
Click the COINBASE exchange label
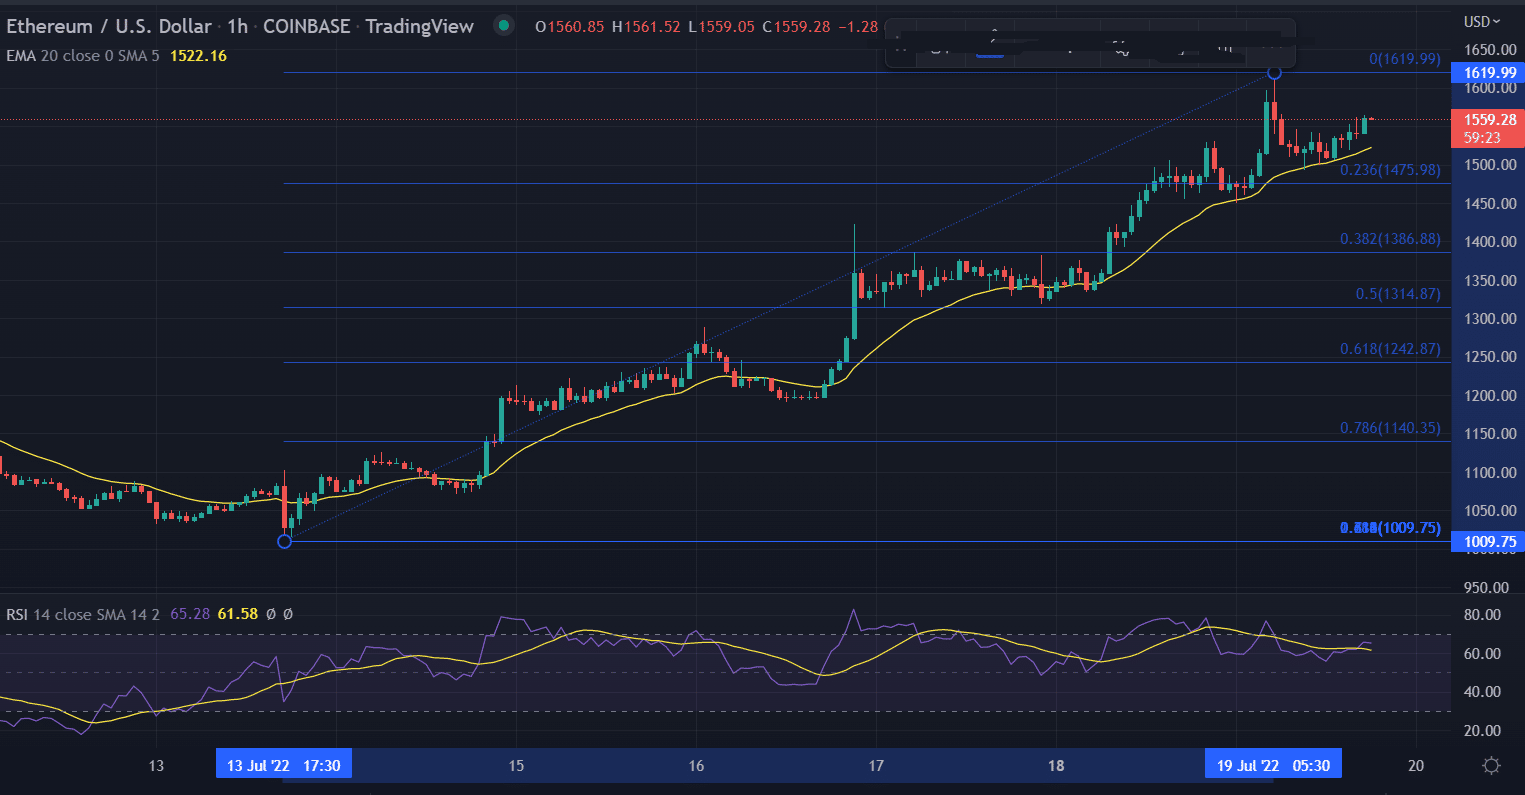point(306,26)
